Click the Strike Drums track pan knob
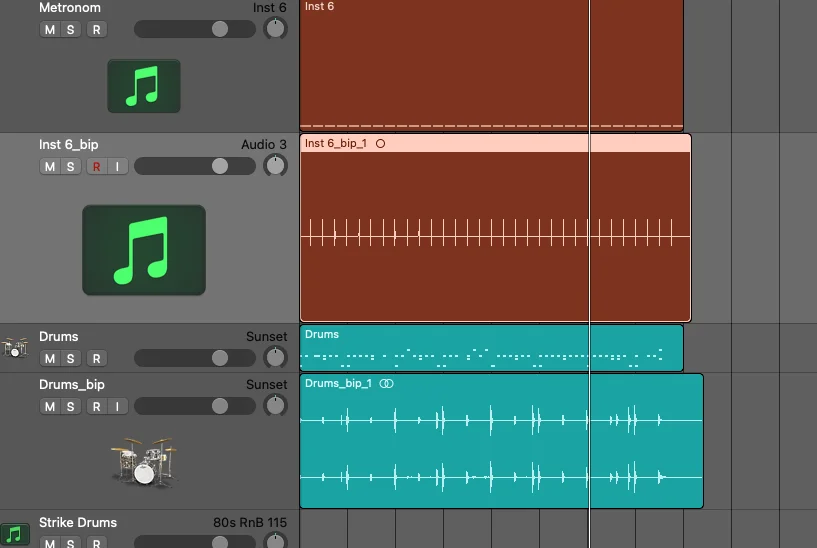Viewport: 817px width, 548px height. pyautogui.click(x=275, y=541)
